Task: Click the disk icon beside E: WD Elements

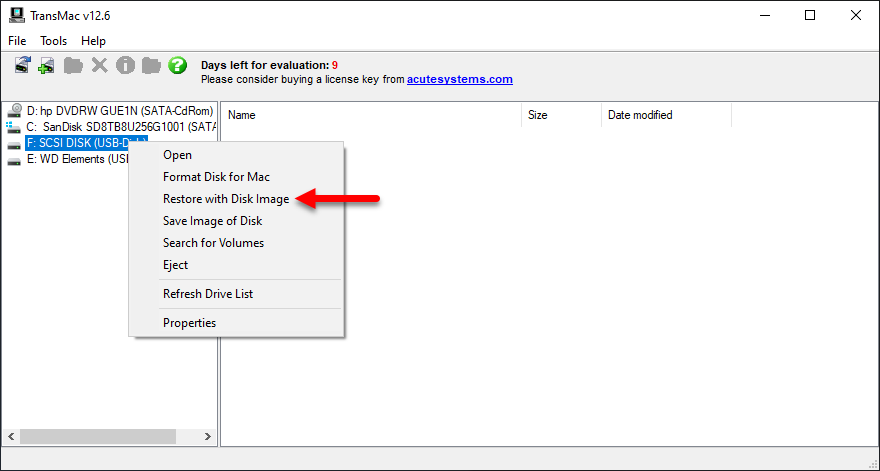Action: 14,162
